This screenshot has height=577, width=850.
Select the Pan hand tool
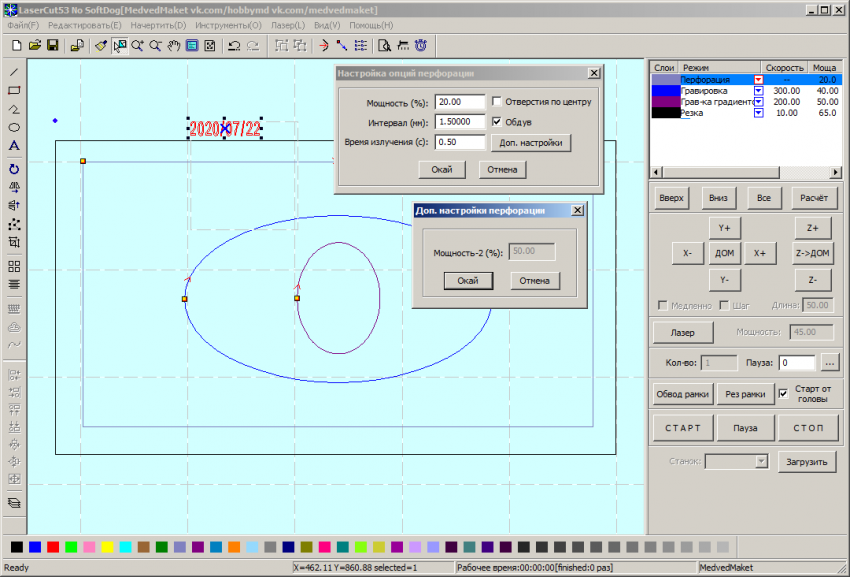click(x=173, y=46)
